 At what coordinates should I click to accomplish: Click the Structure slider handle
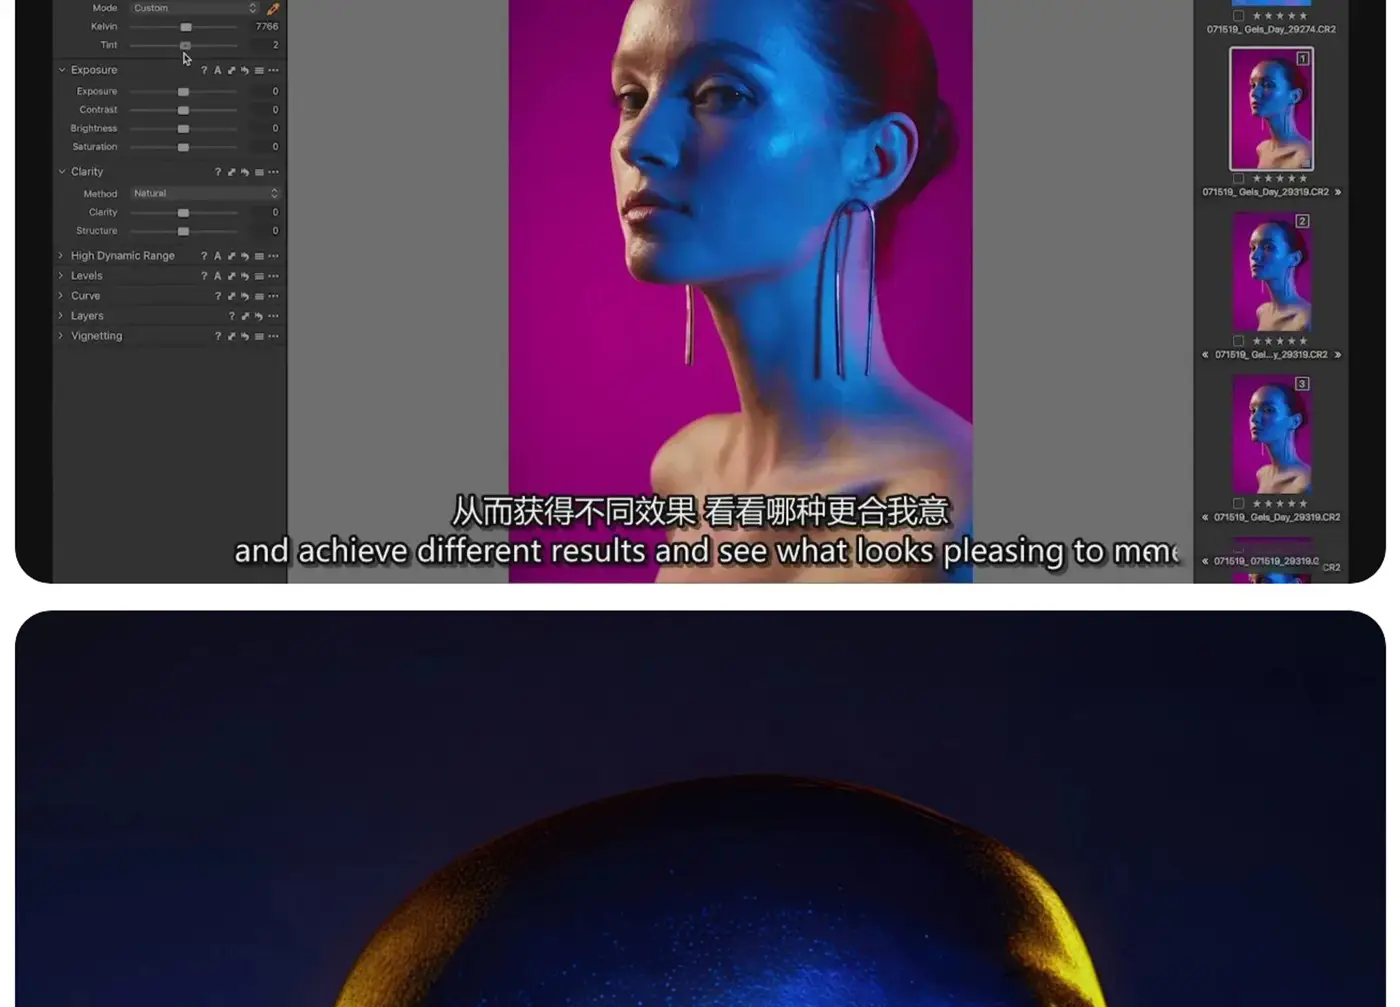183,231
